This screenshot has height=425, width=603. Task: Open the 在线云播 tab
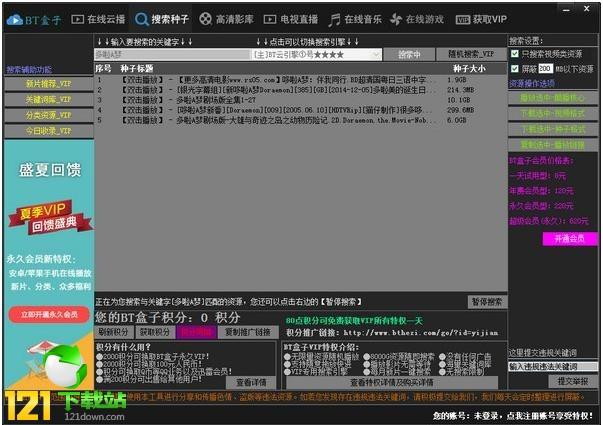(x=98, y=19)
